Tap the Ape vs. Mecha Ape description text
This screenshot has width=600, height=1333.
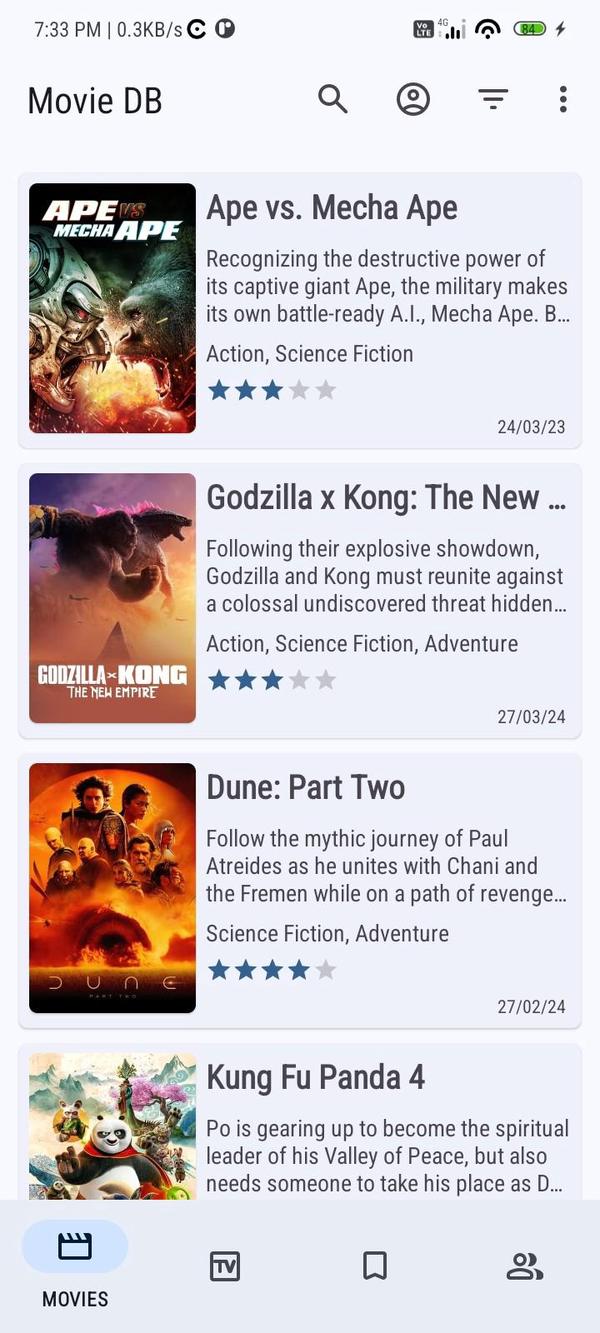click(387, 286)
